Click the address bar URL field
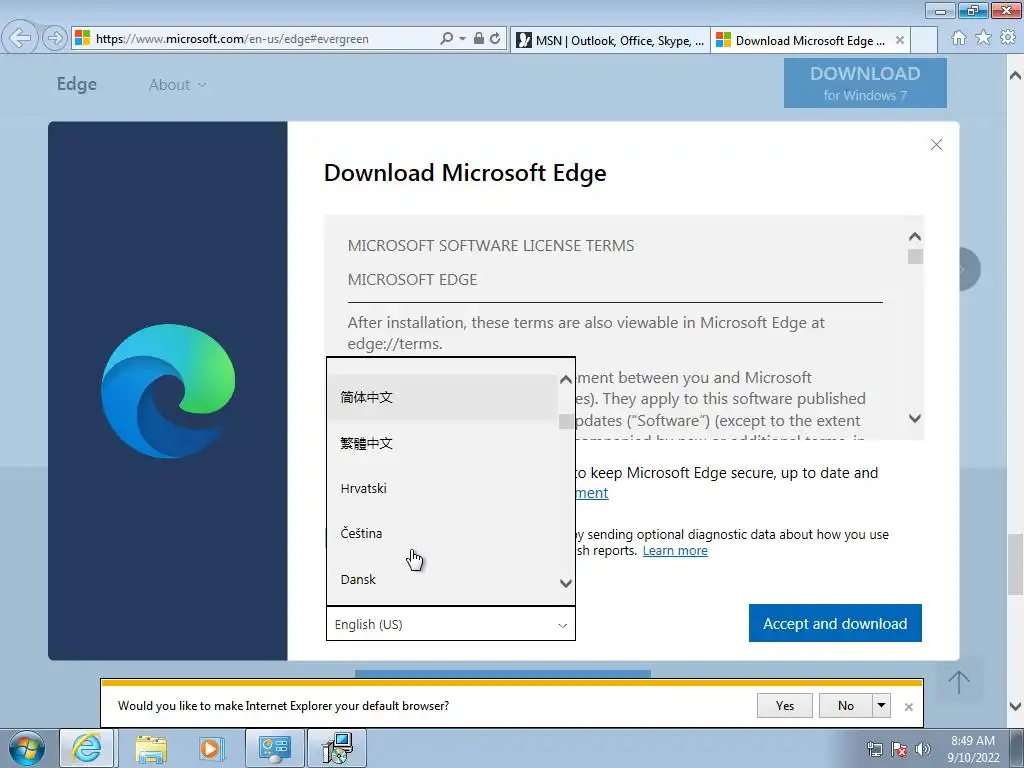The height and width of the screenshot is (768, 1024). [x=264, y=39]
